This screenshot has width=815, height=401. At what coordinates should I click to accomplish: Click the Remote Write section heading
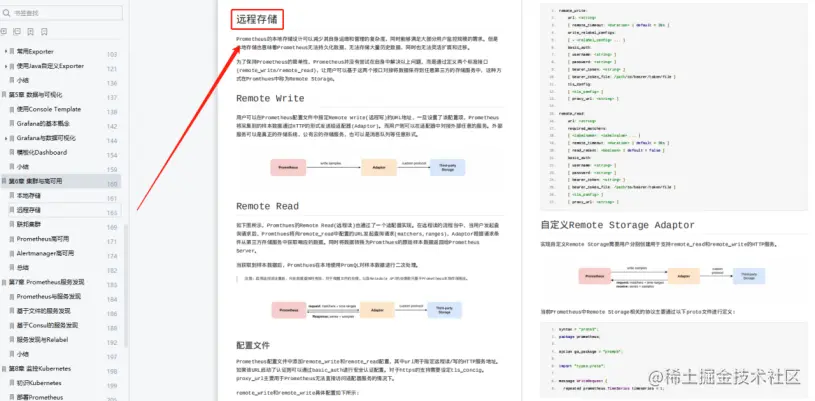(x=270, y=98)
